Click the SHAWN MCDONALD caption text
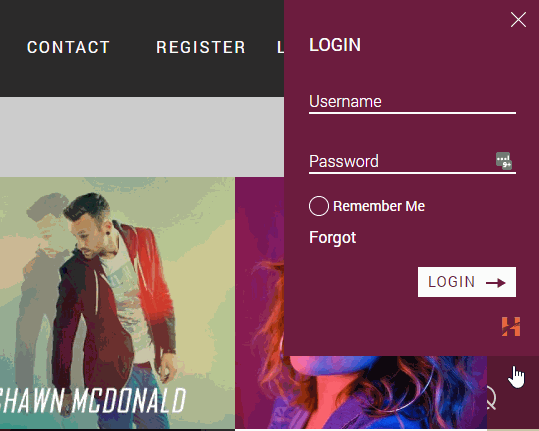 point(92,400)
